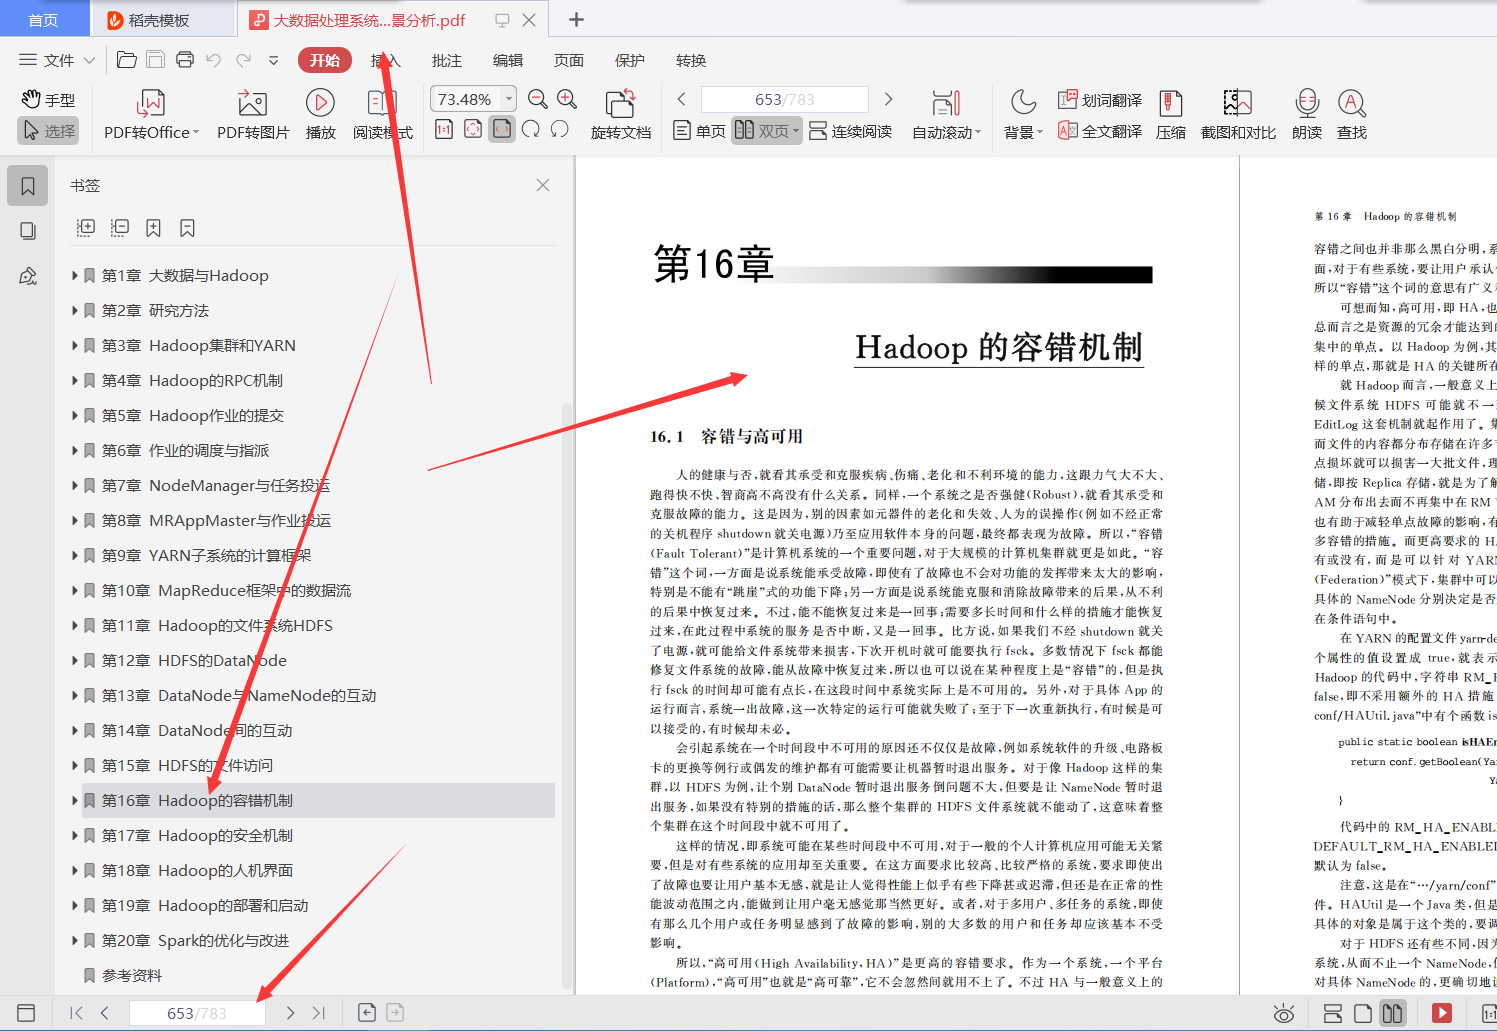Click the PDF转图片 icon
Image resolution: width=1497 pixels, height=1031 pixels.
click(x=252, y=103)
